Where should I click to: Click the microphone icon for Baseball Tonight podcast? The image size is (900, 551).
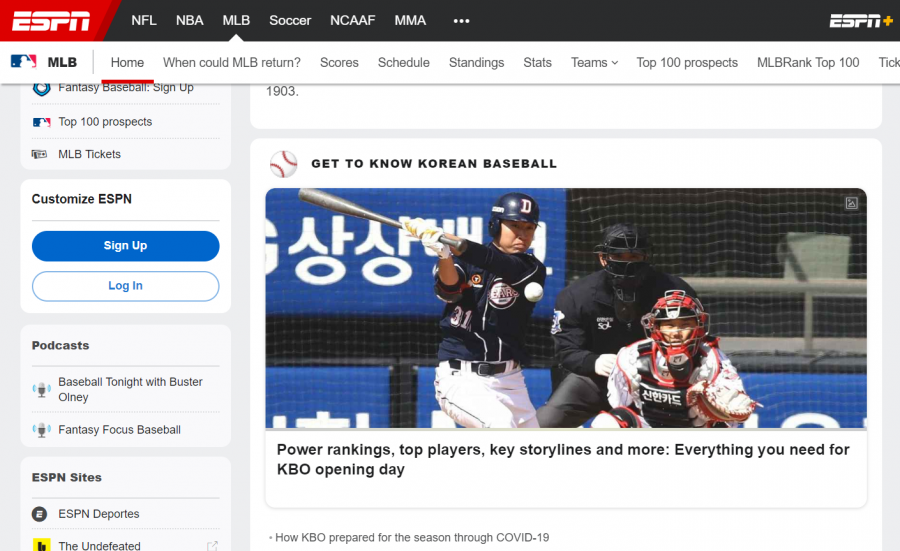point(41,390)
